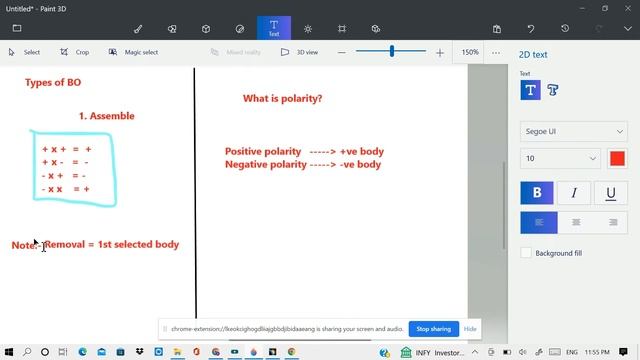This screenshot has width=640, height=360.
Task: Click the "1. Assemble" text
Action: [107, 116]
